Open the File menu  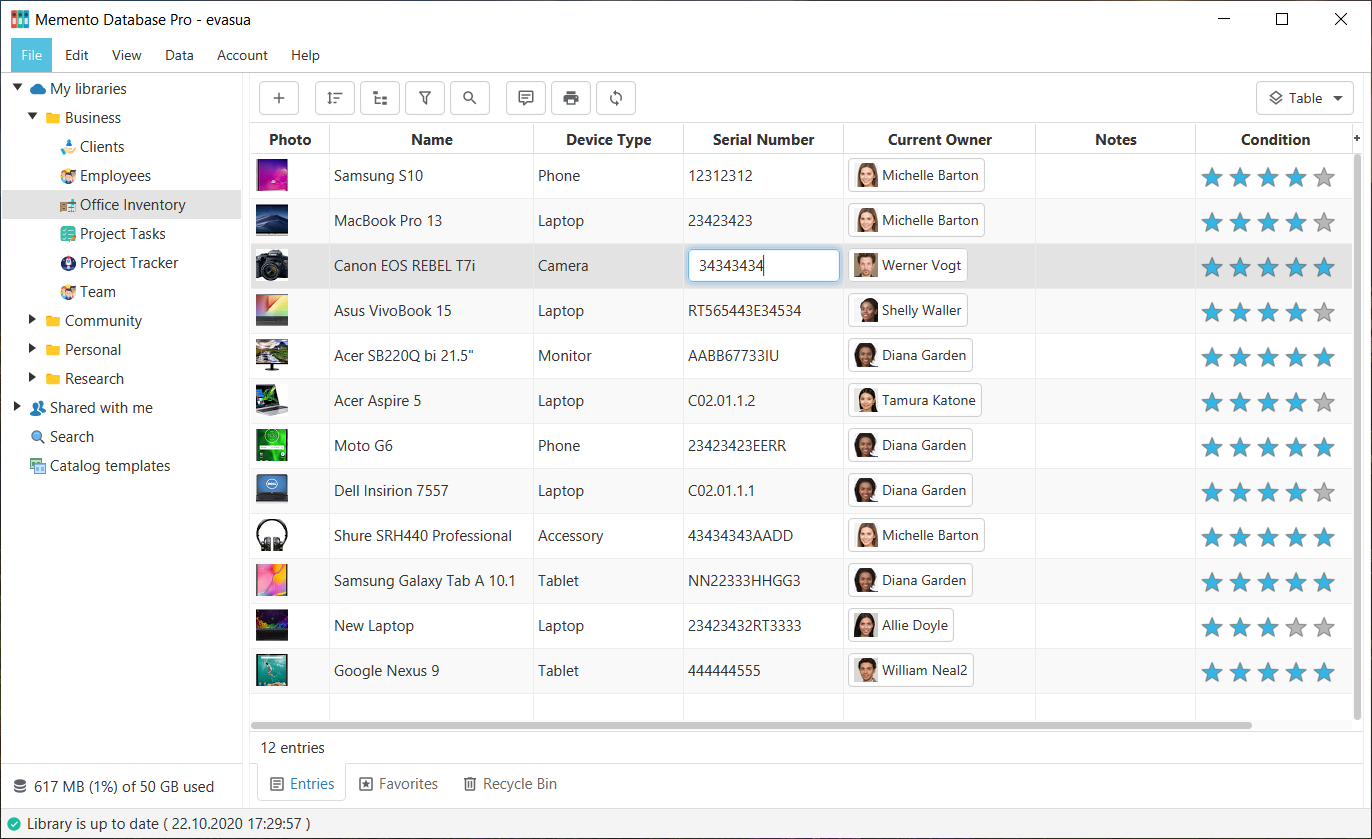click(32, 55)
